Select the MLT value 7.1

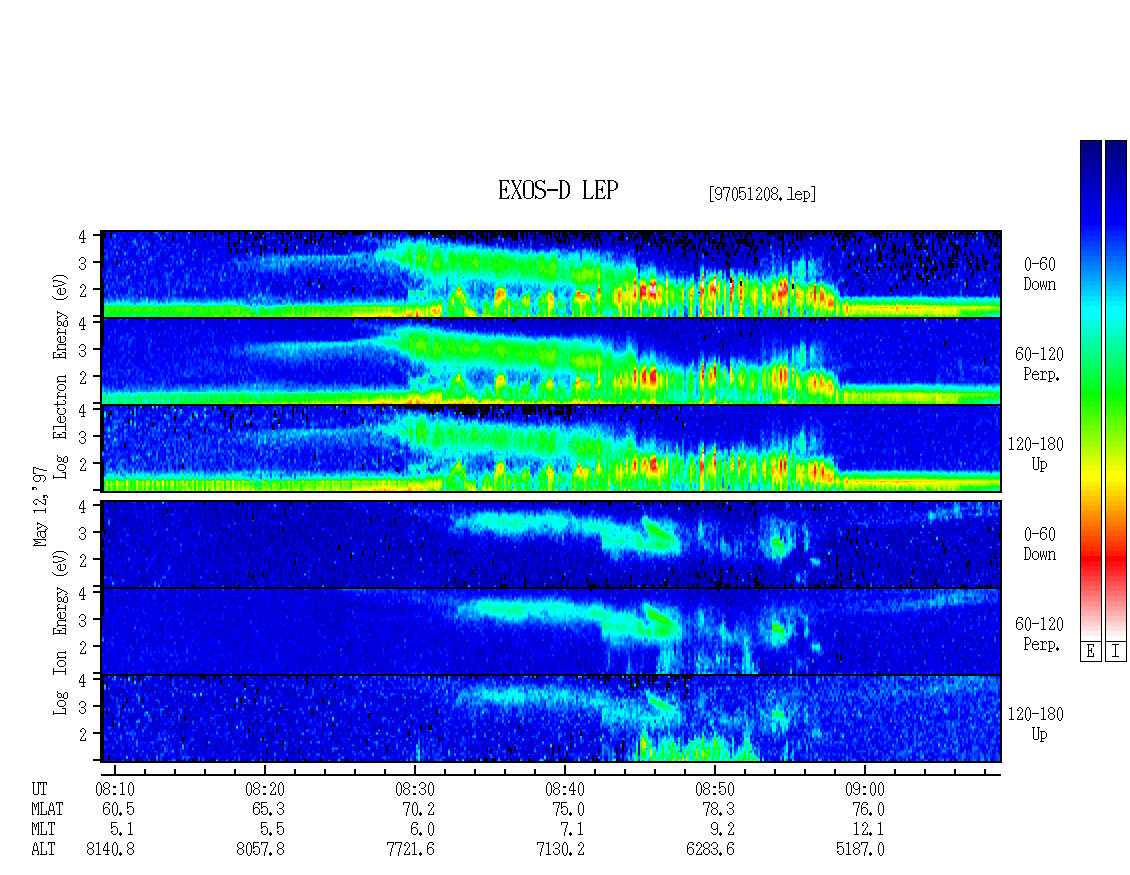[572, 830]
